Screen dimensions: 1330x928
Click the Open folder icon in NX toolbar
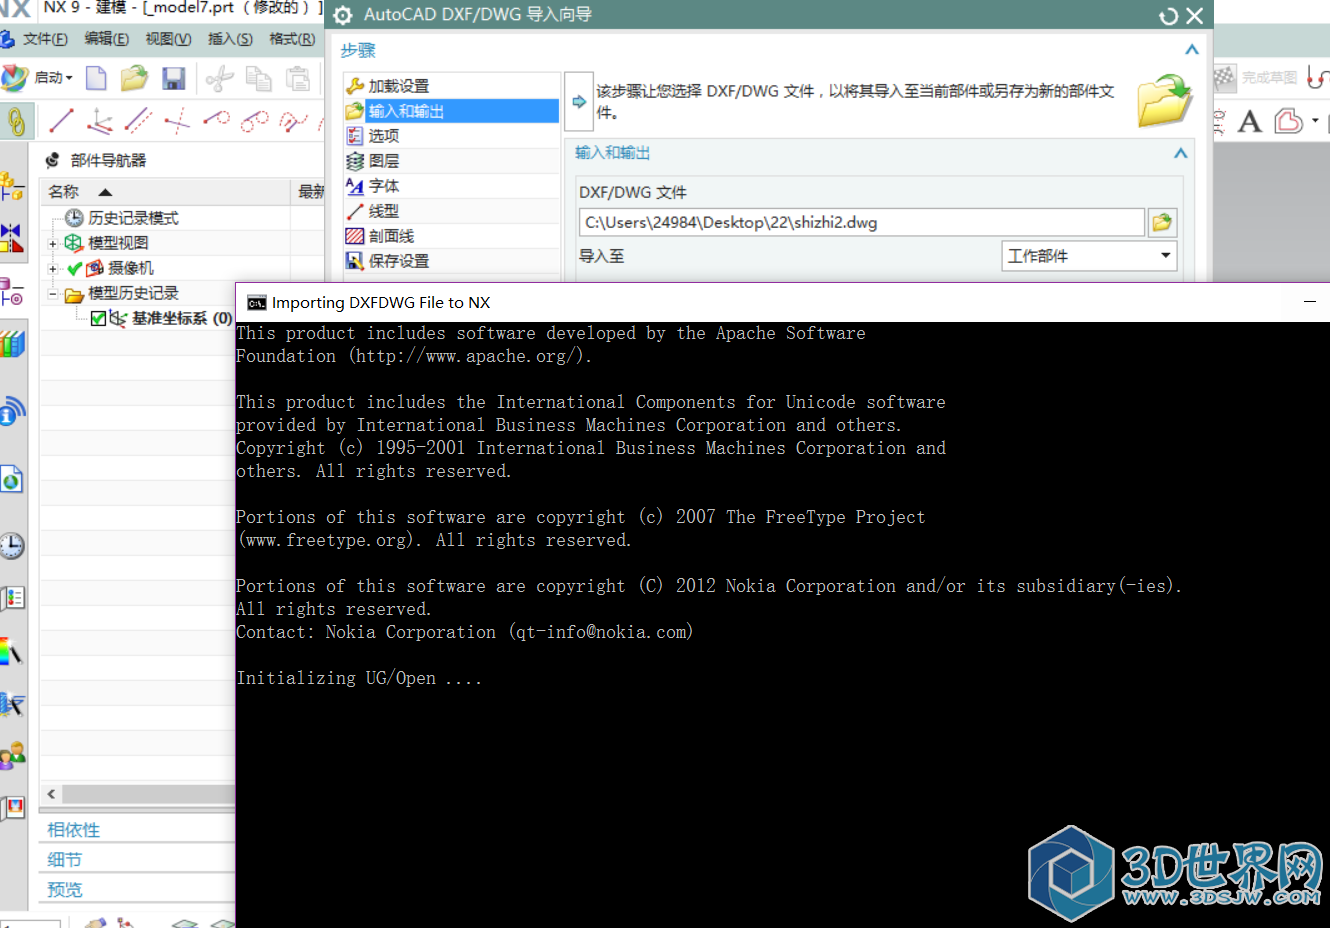pos(134,78)
